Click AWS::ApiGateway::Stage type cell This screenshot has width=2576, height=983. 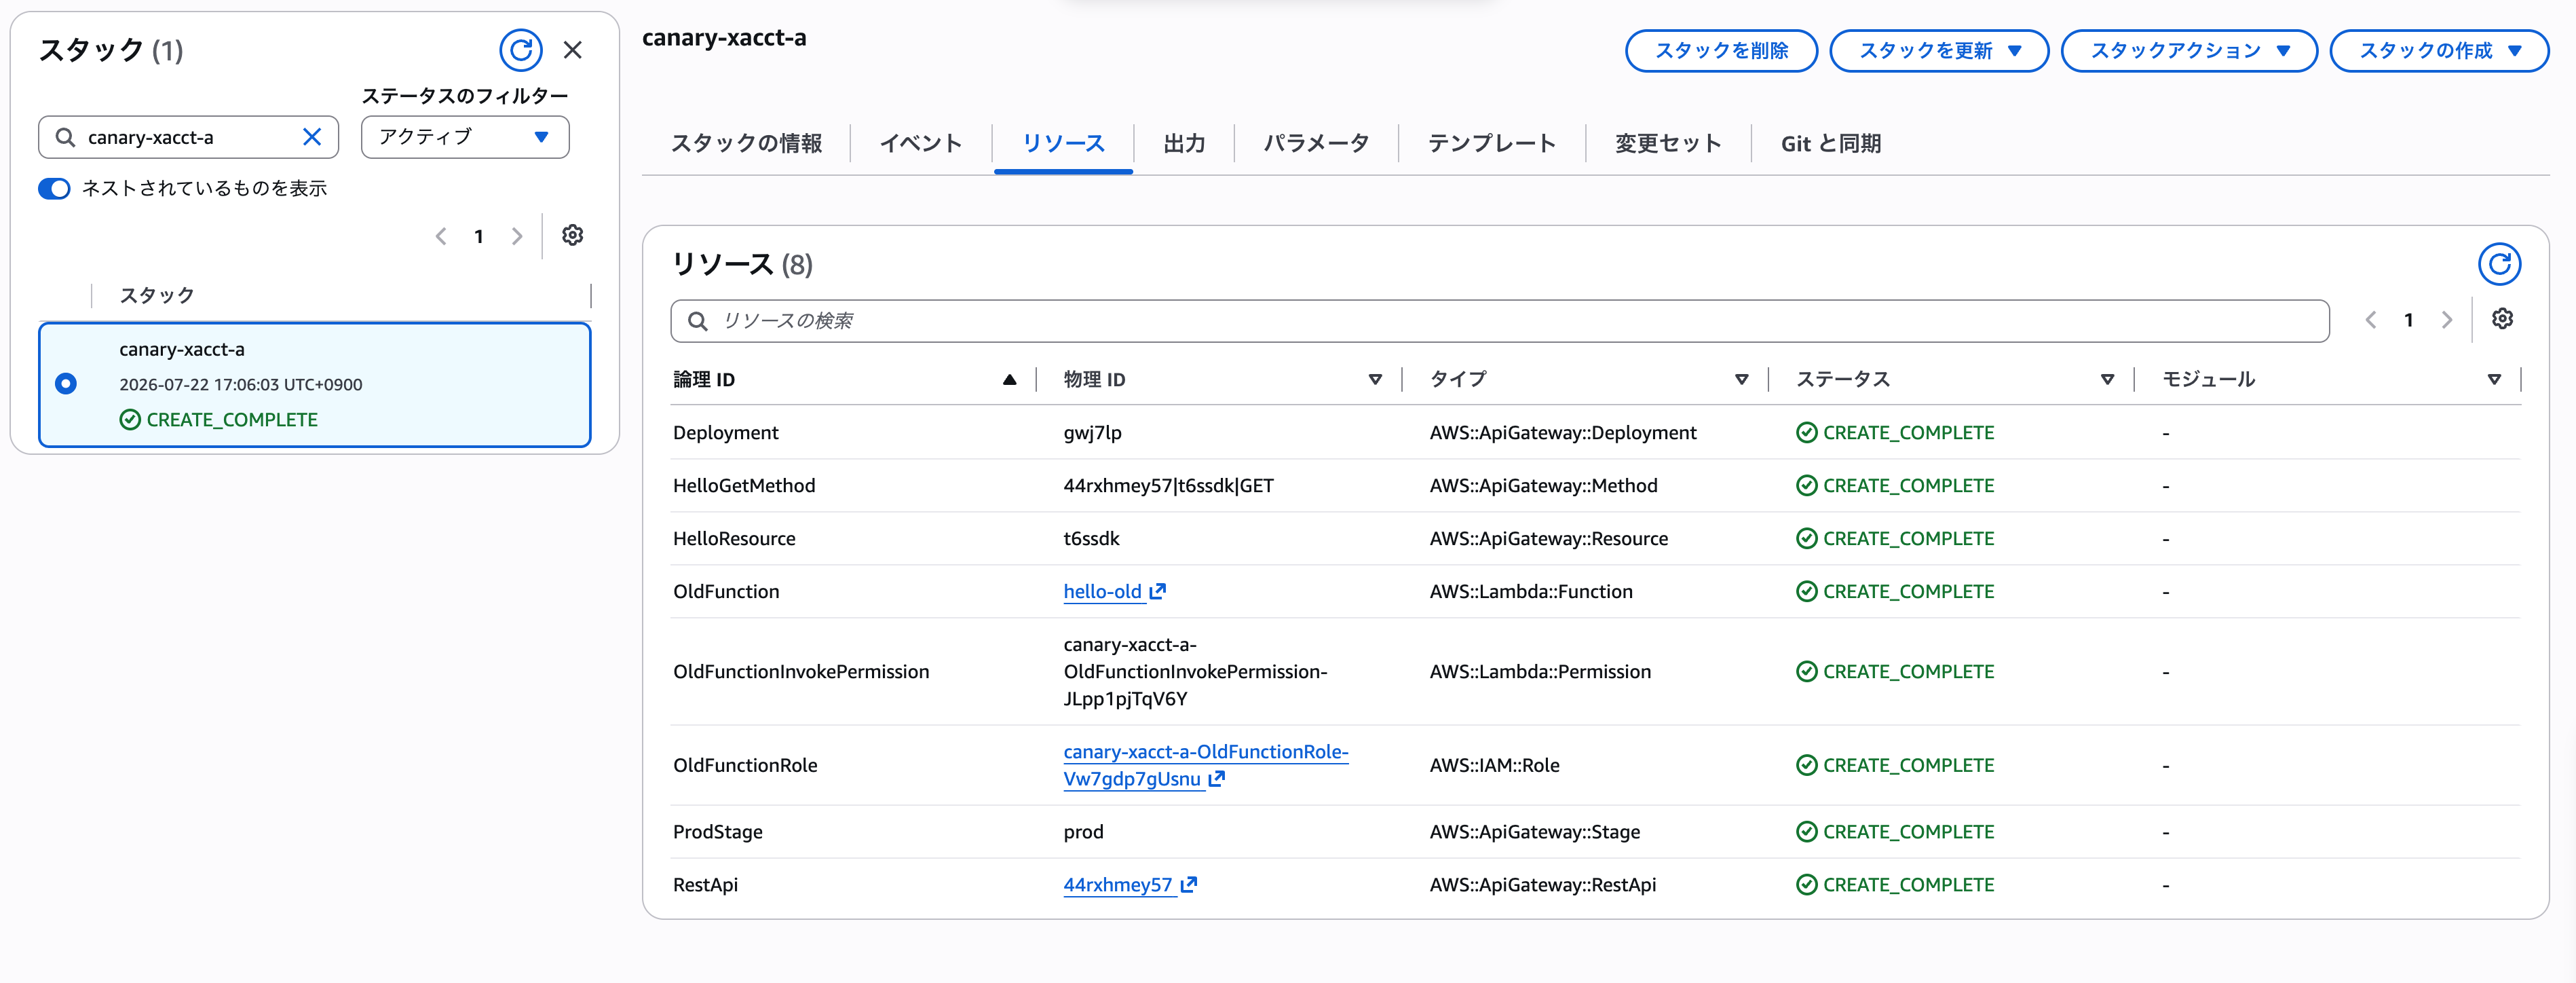(1534, 831)
